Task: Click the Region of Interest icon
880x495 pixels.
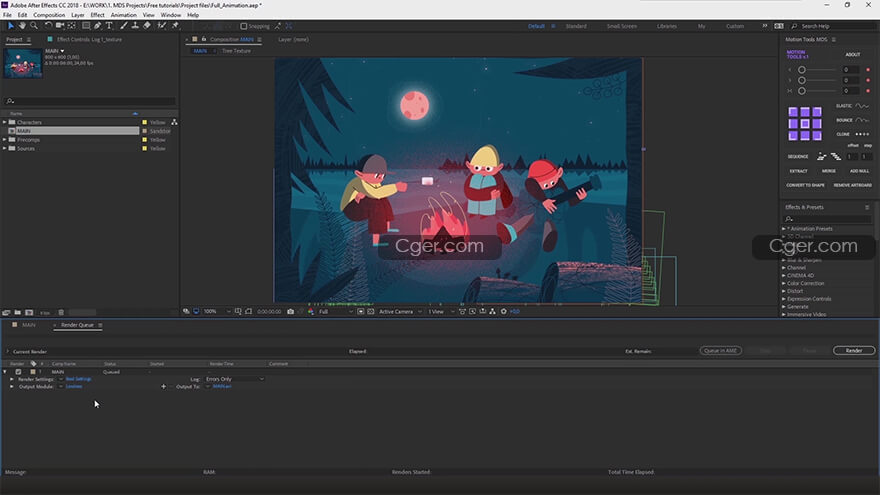Action: (x=360, y=311)
